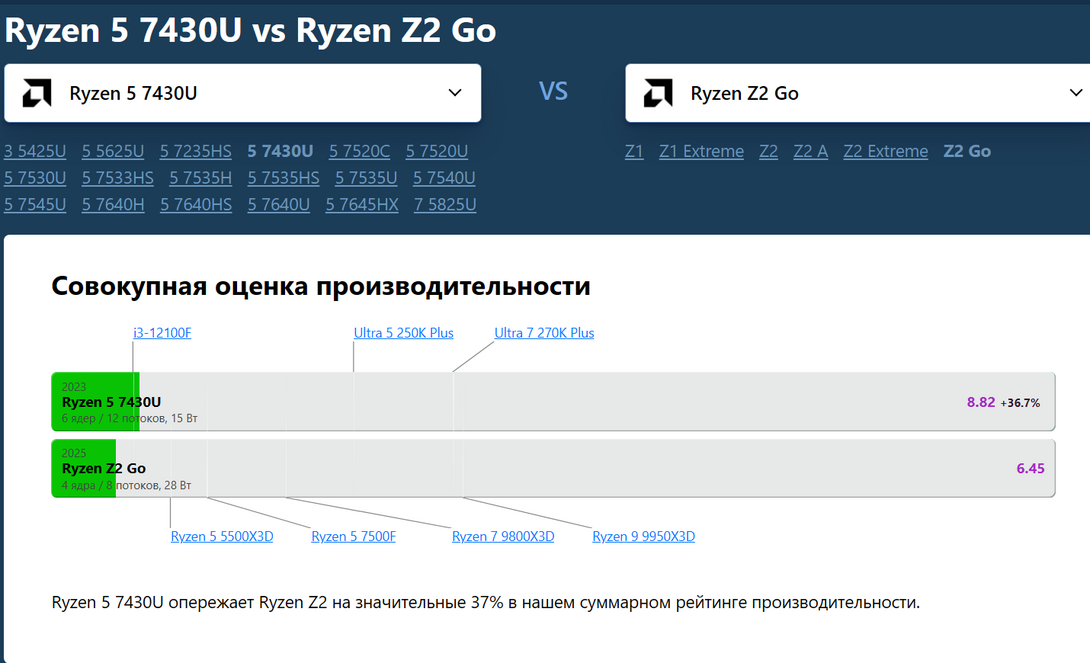Click the bold 5 7430U current entry
The height and width of the screenshot is (663, 1090).
point(280,152)
